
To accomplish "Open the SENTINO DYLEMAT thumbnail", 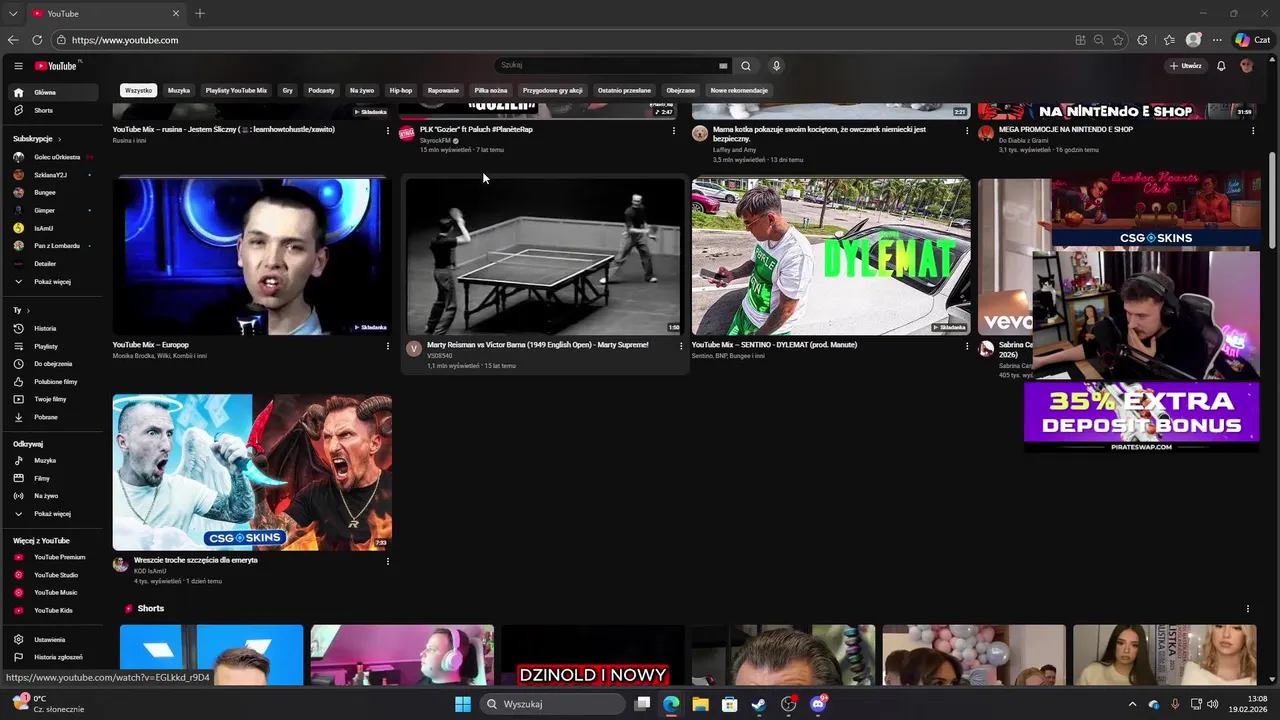I will (x=831, y=256).
